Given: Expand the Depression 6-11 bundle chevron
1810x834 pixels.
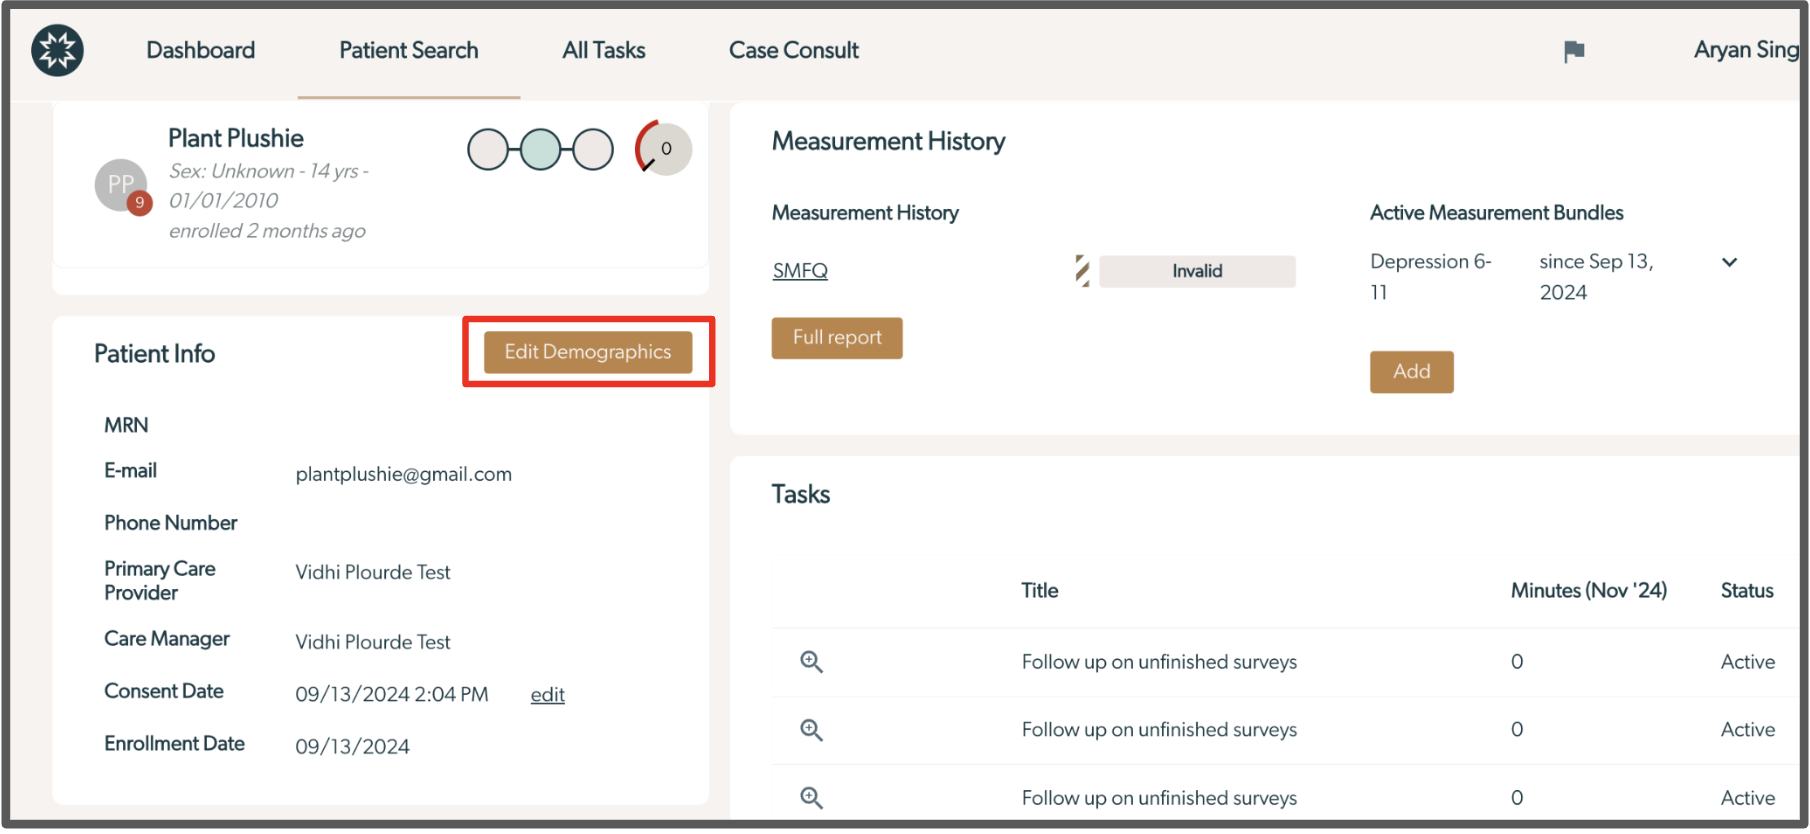Looking at the screenshot, I should coord(1729,262).
